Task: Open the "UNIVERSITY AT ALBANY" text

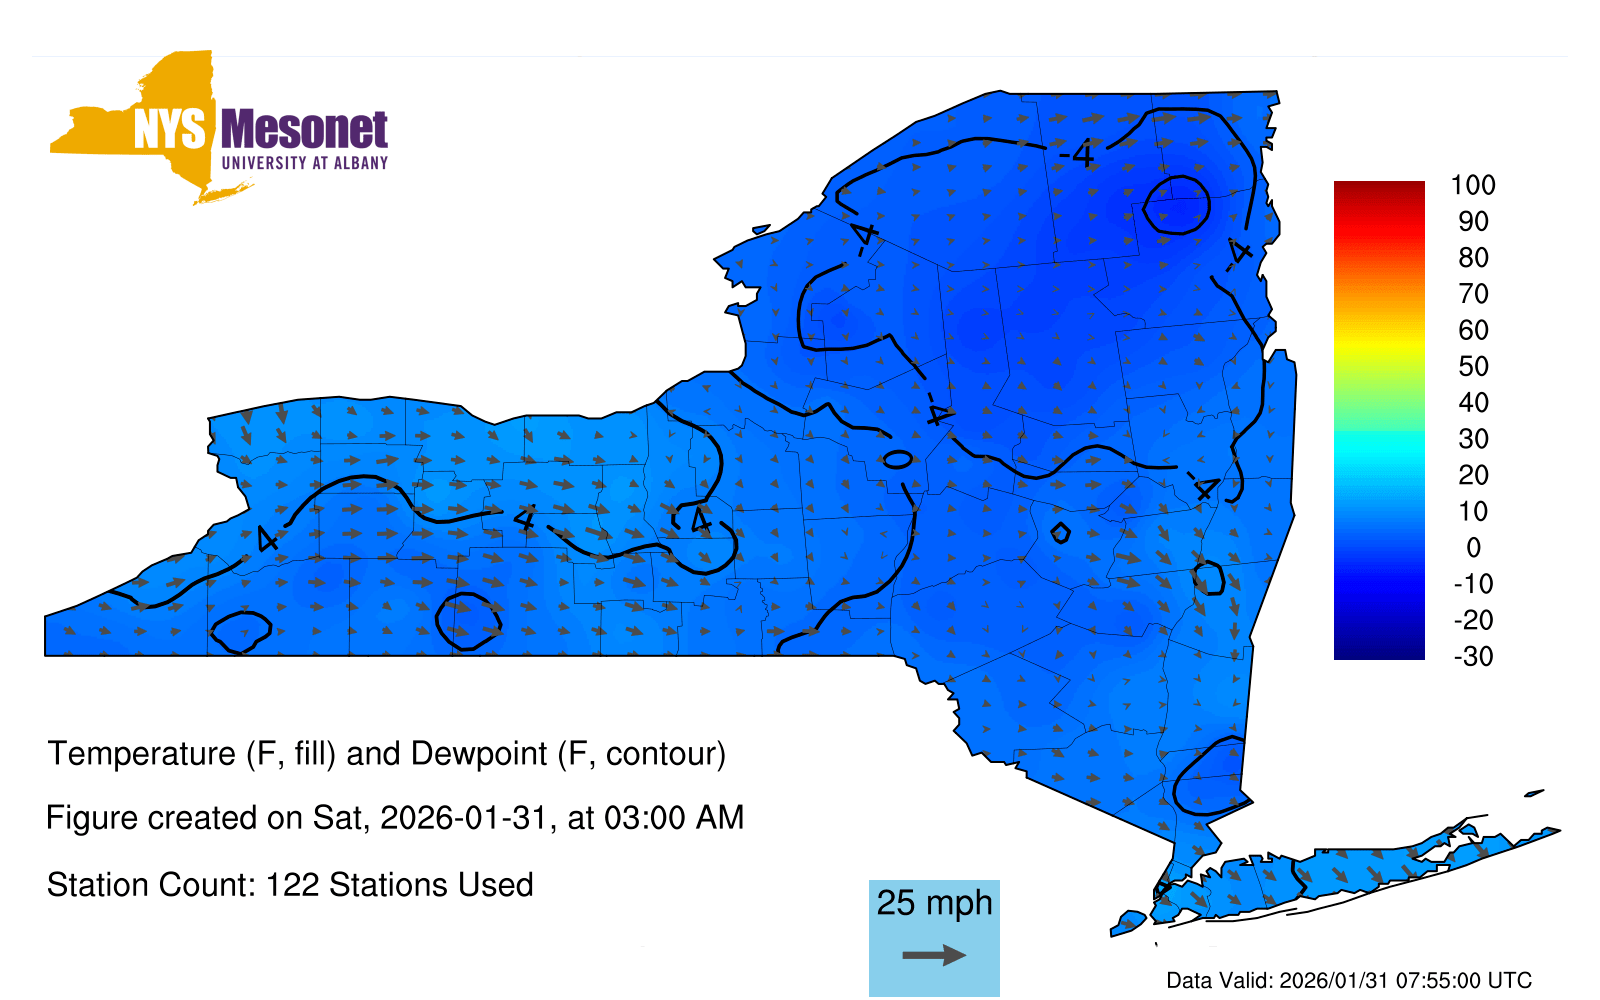Action: click(304, 163)
